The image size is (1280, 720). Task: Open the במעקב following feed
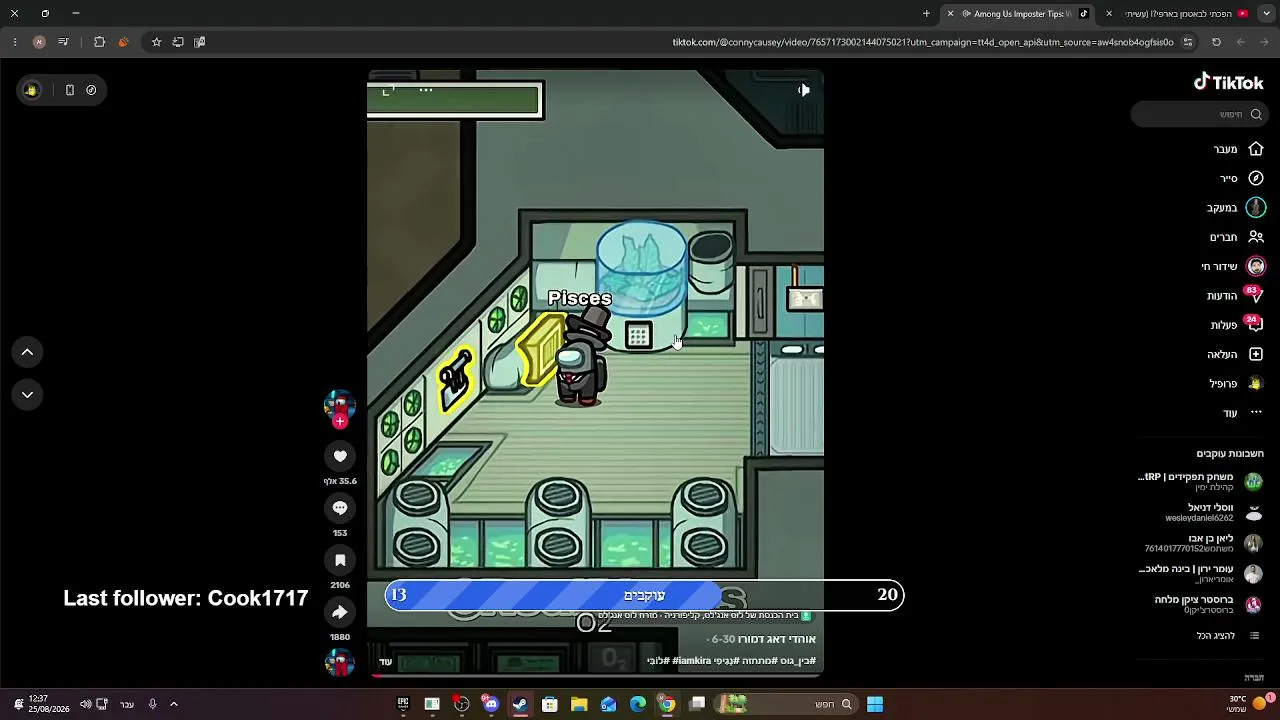[x=1236, y=208]
